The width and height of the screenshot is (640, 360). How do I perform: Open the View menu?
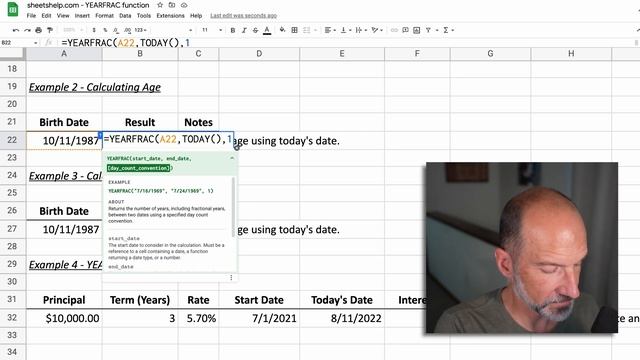click(x=63, y=16)
